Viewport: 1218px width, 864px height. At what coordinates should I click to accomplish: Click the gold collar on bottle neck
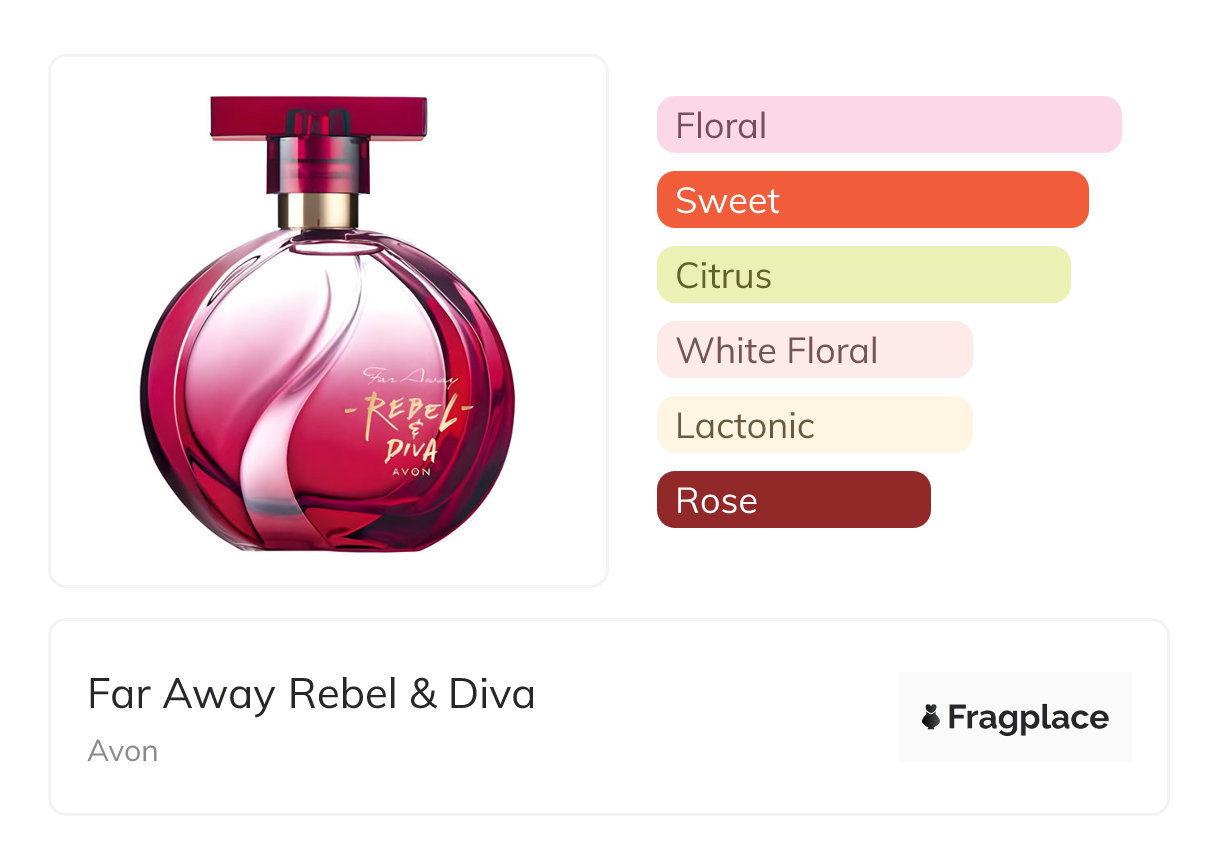click(x=318, y=209)
